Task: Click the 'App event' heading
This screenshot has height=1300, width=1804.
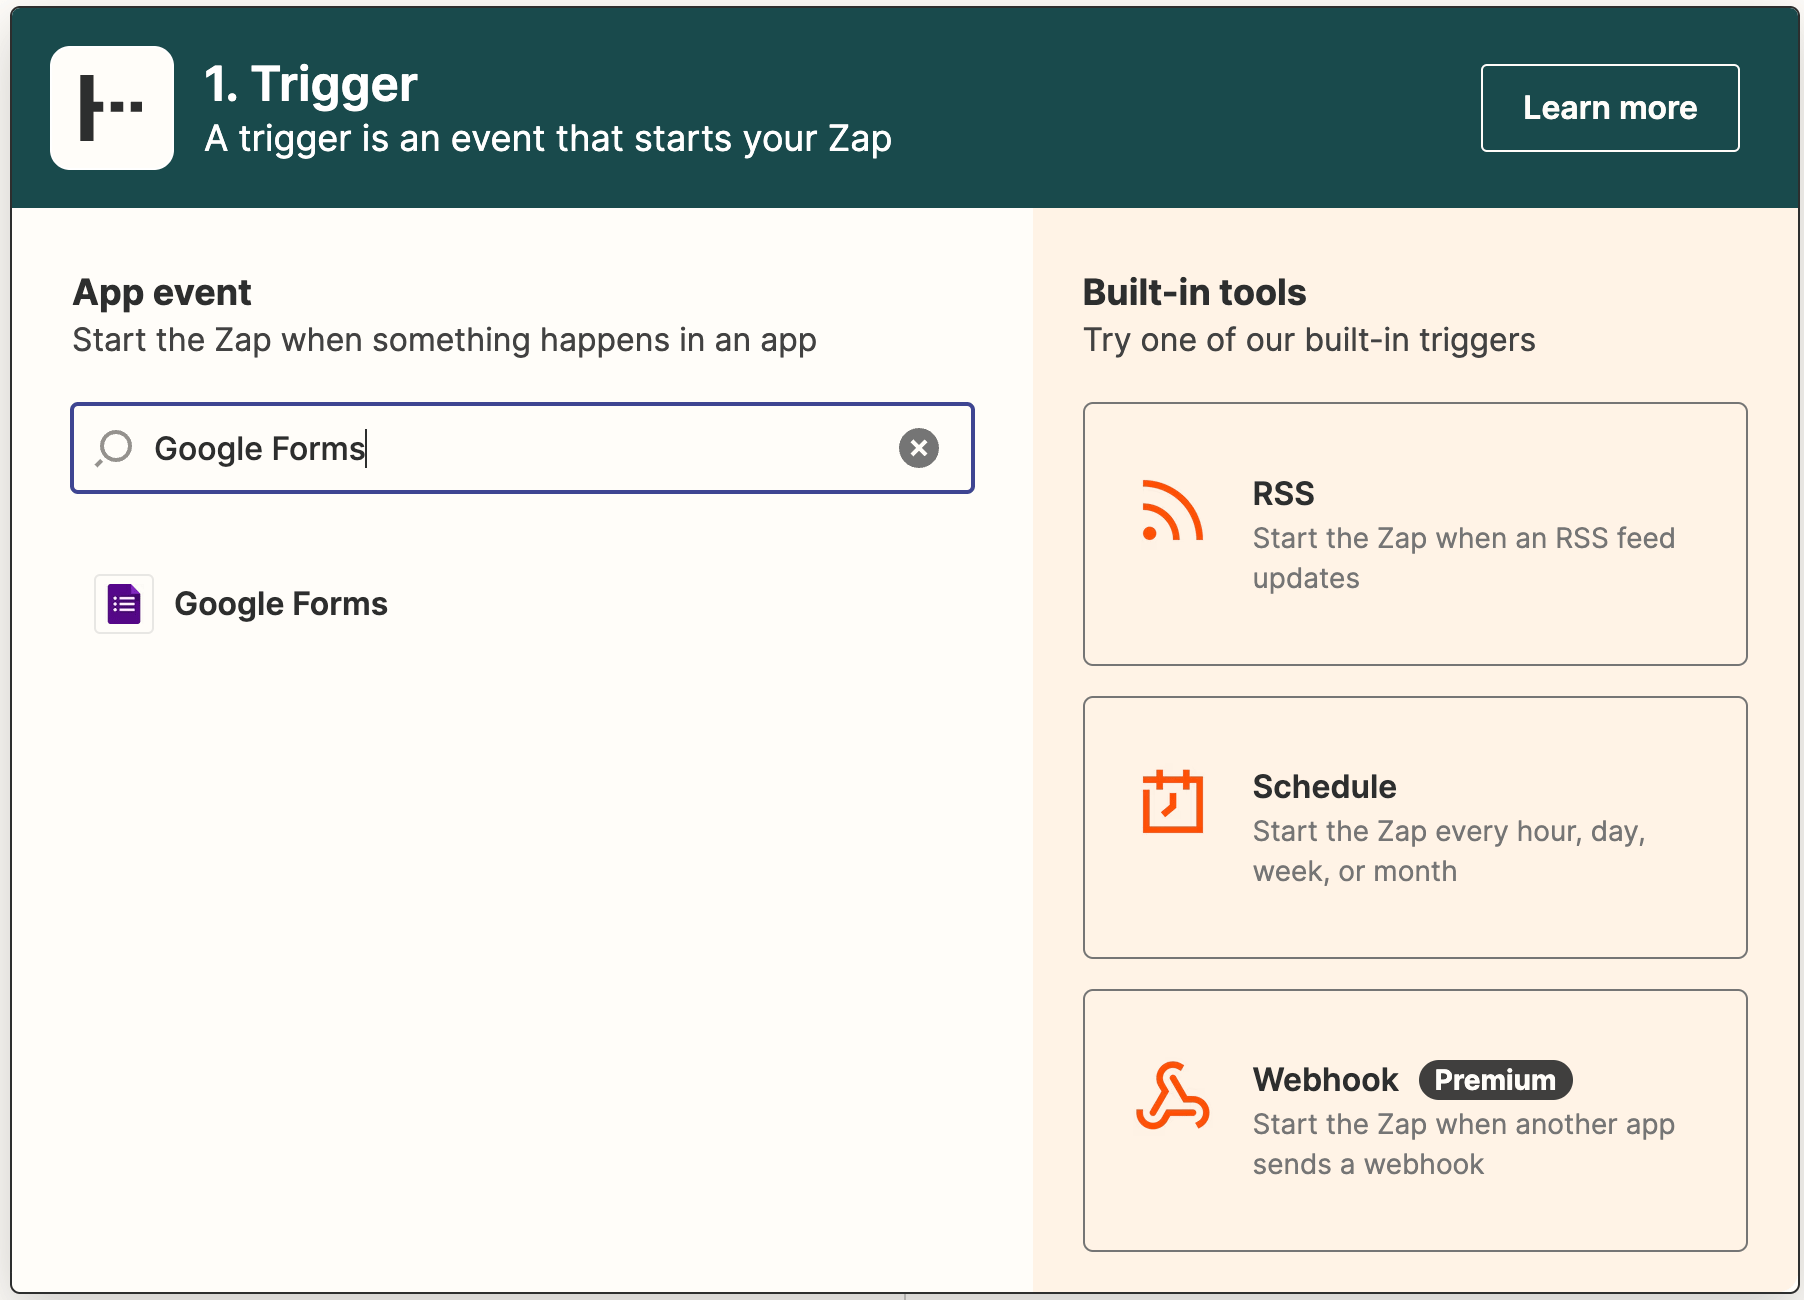Action: coord(162,293)
